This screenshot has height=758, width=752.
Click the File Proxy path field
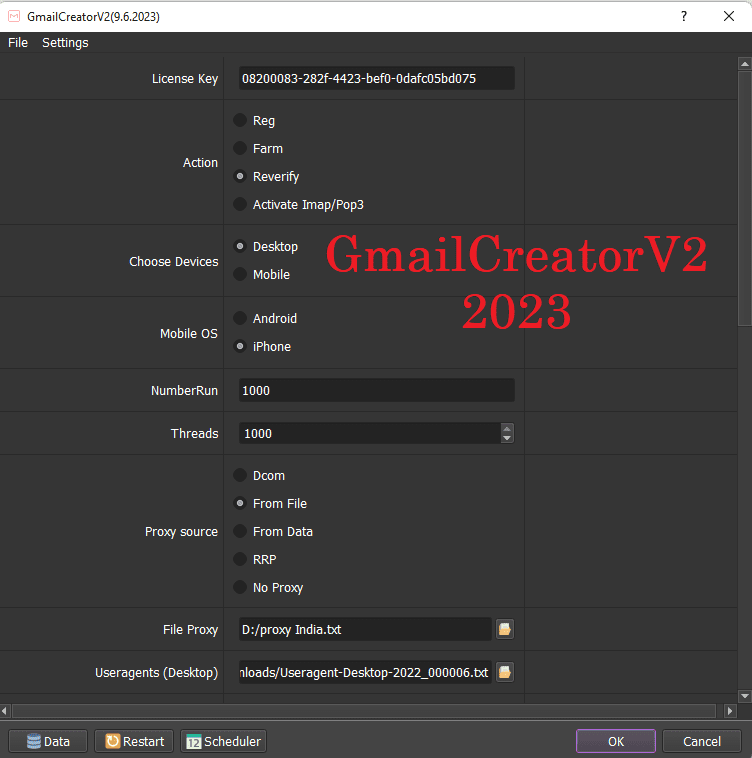click(365, 629)
